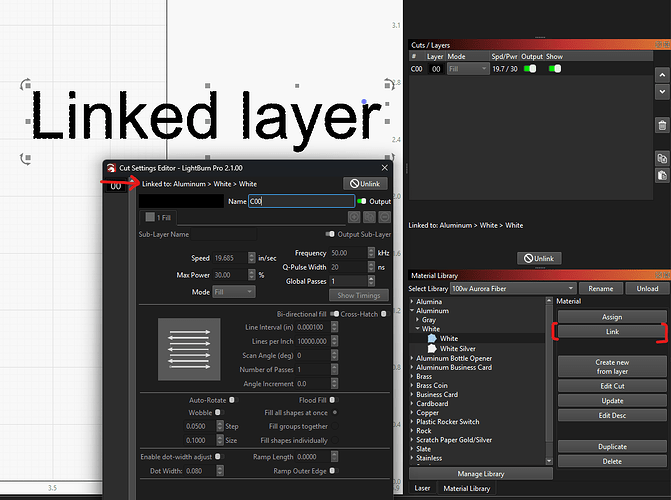
Task: Open Mode dropdown in Cuts/Layers row
Action: click(x=468, y=68)
